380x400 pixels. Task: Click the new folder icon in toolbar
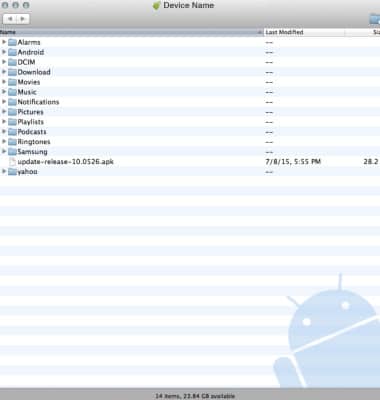point(375,19)
